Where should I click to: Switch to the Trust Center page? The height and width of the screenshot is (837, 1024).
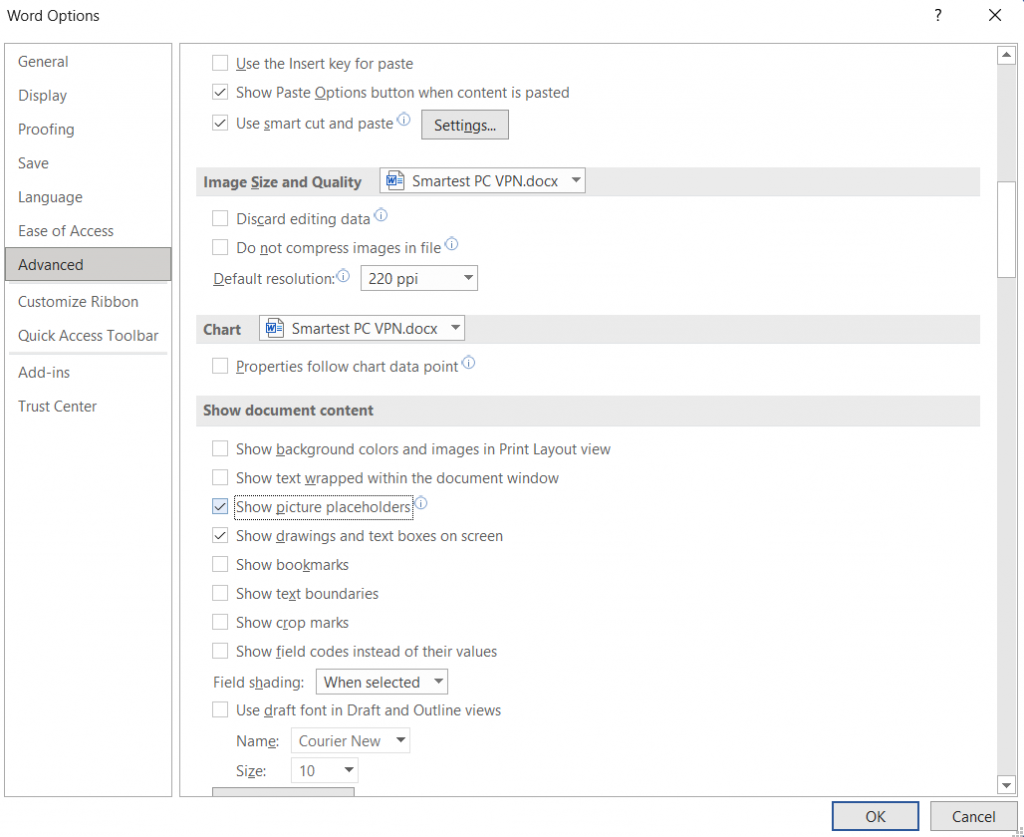coord(57,406)
